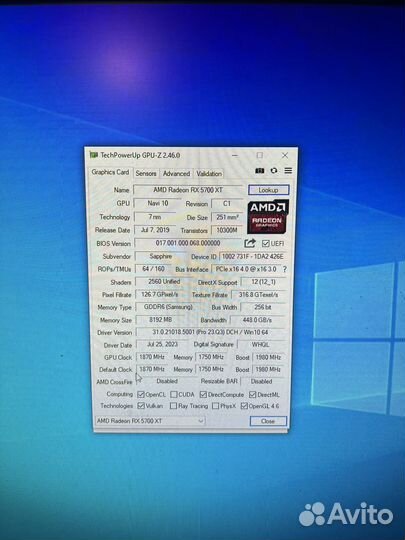Click the GPU-Z refresh icon

tap(274, 170)
